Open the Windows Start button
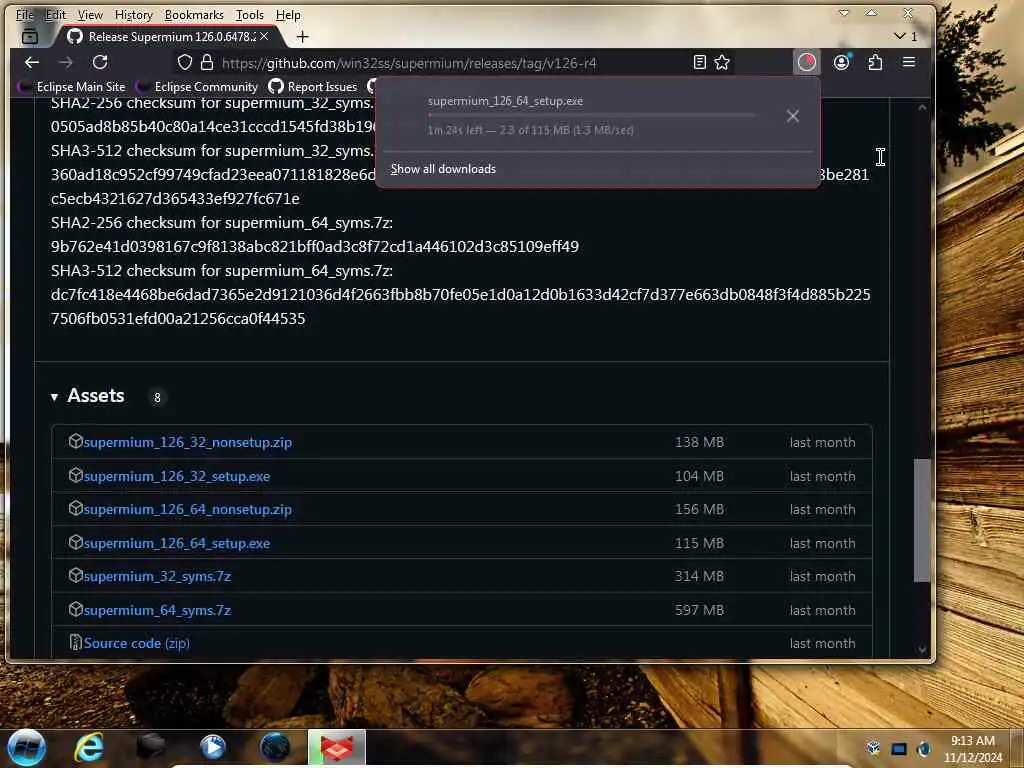The width and height of the screenshot is (1024, 768). point(27,748)
